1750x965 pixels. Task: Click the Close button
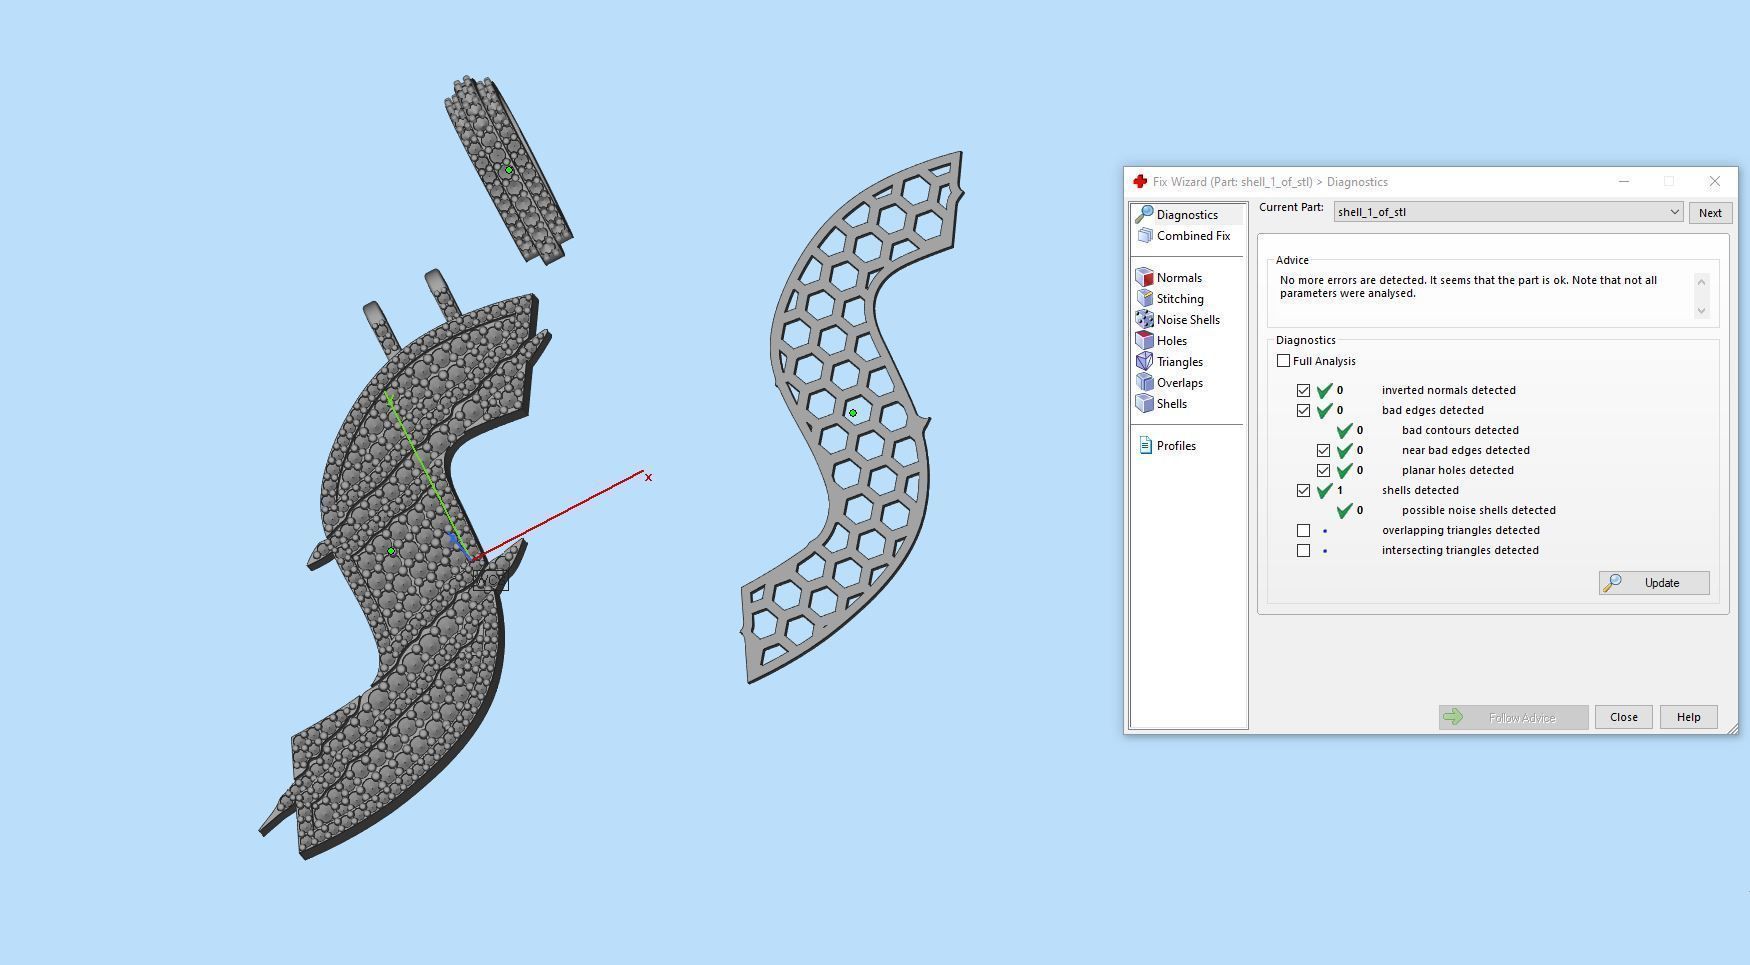click(1623, 717)
